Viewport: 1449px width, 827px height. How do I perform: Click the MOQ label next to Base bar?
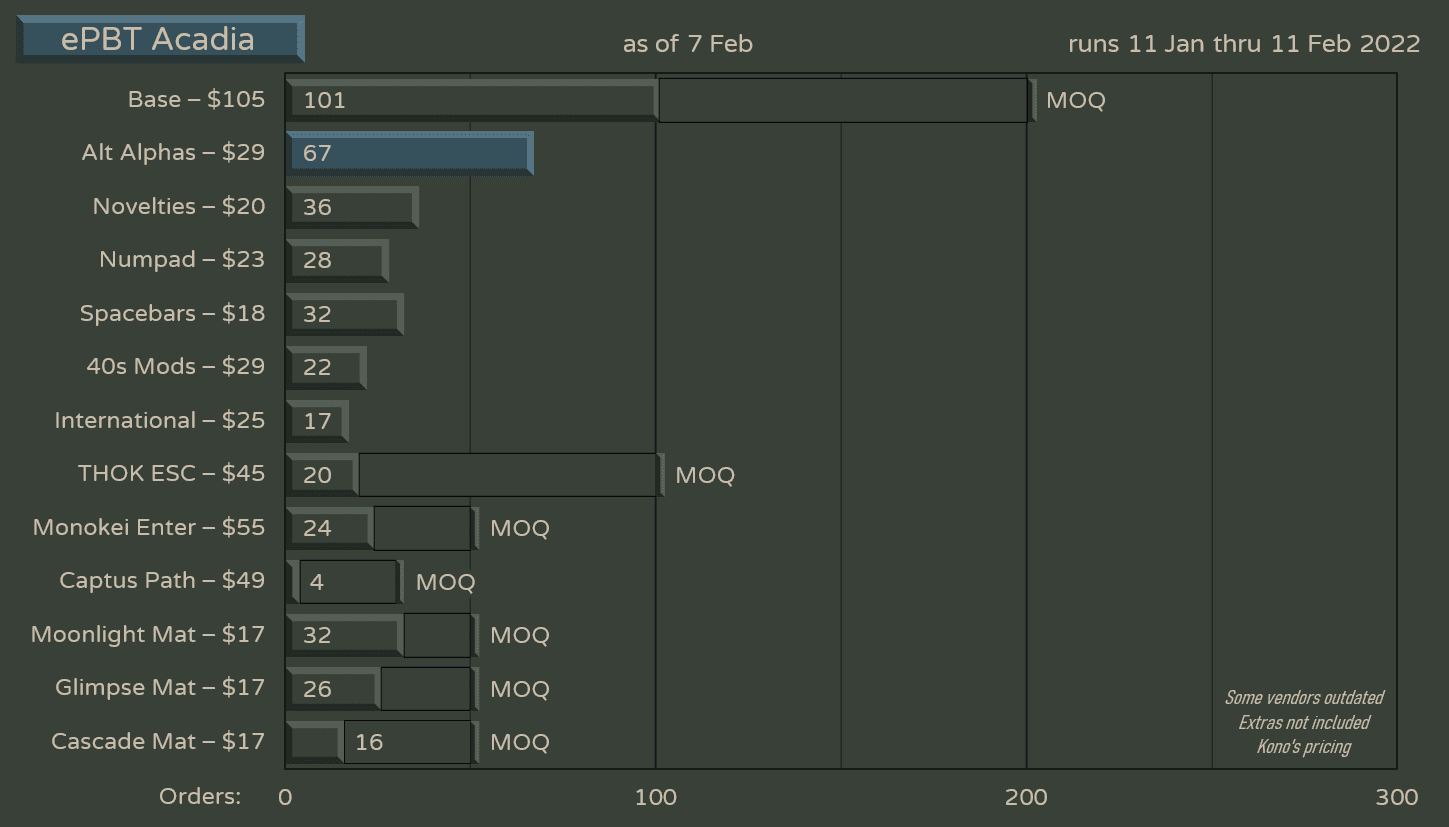1075,101
